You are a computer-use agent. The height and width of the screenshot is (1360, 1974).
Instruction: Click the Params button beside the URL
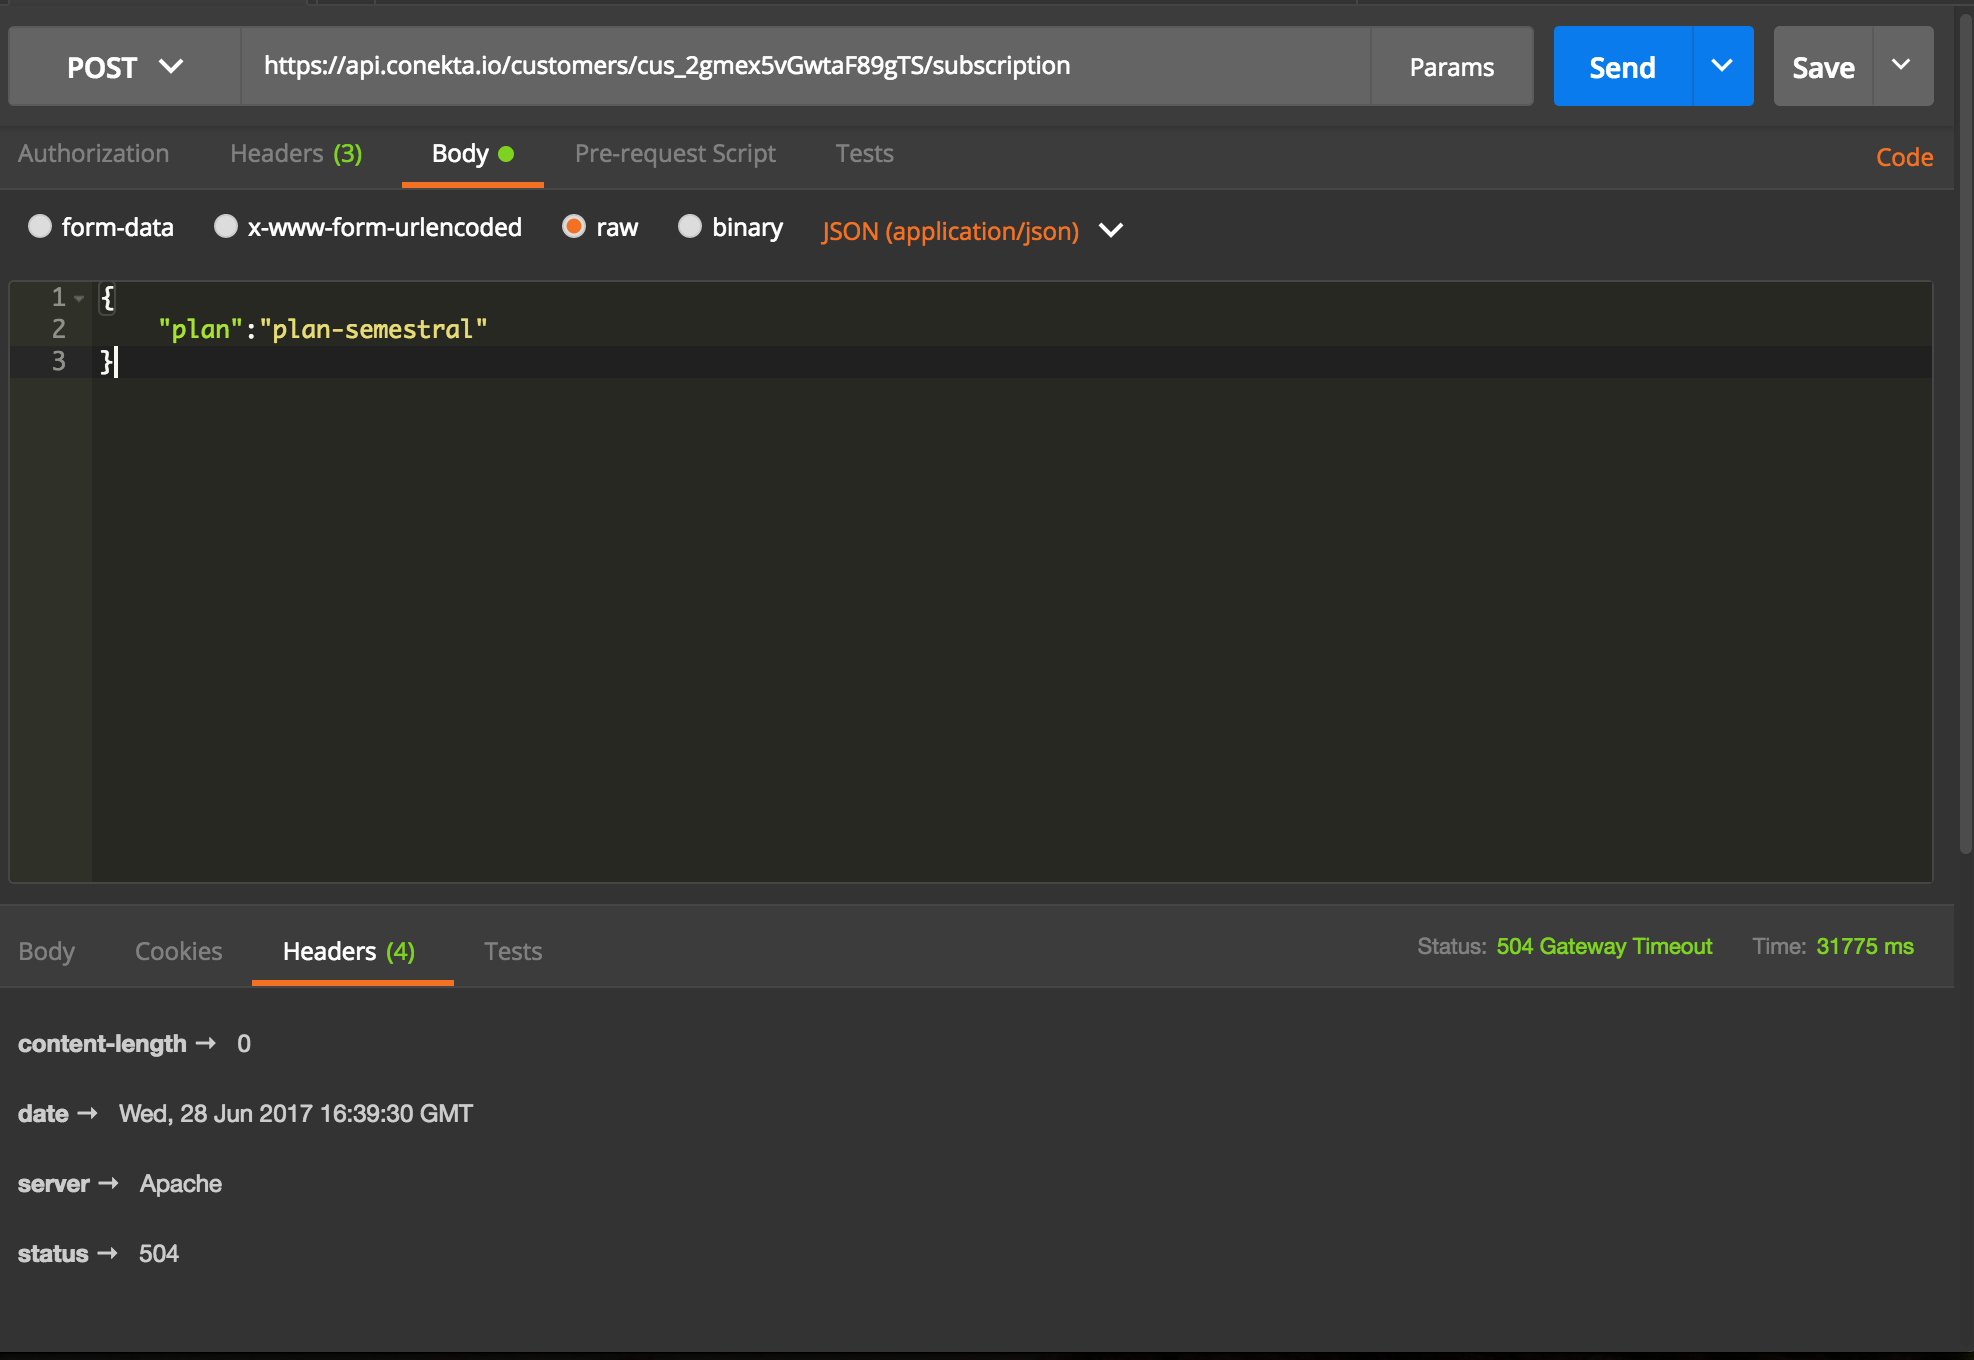pyautogui.click(x=1451, y=66)
